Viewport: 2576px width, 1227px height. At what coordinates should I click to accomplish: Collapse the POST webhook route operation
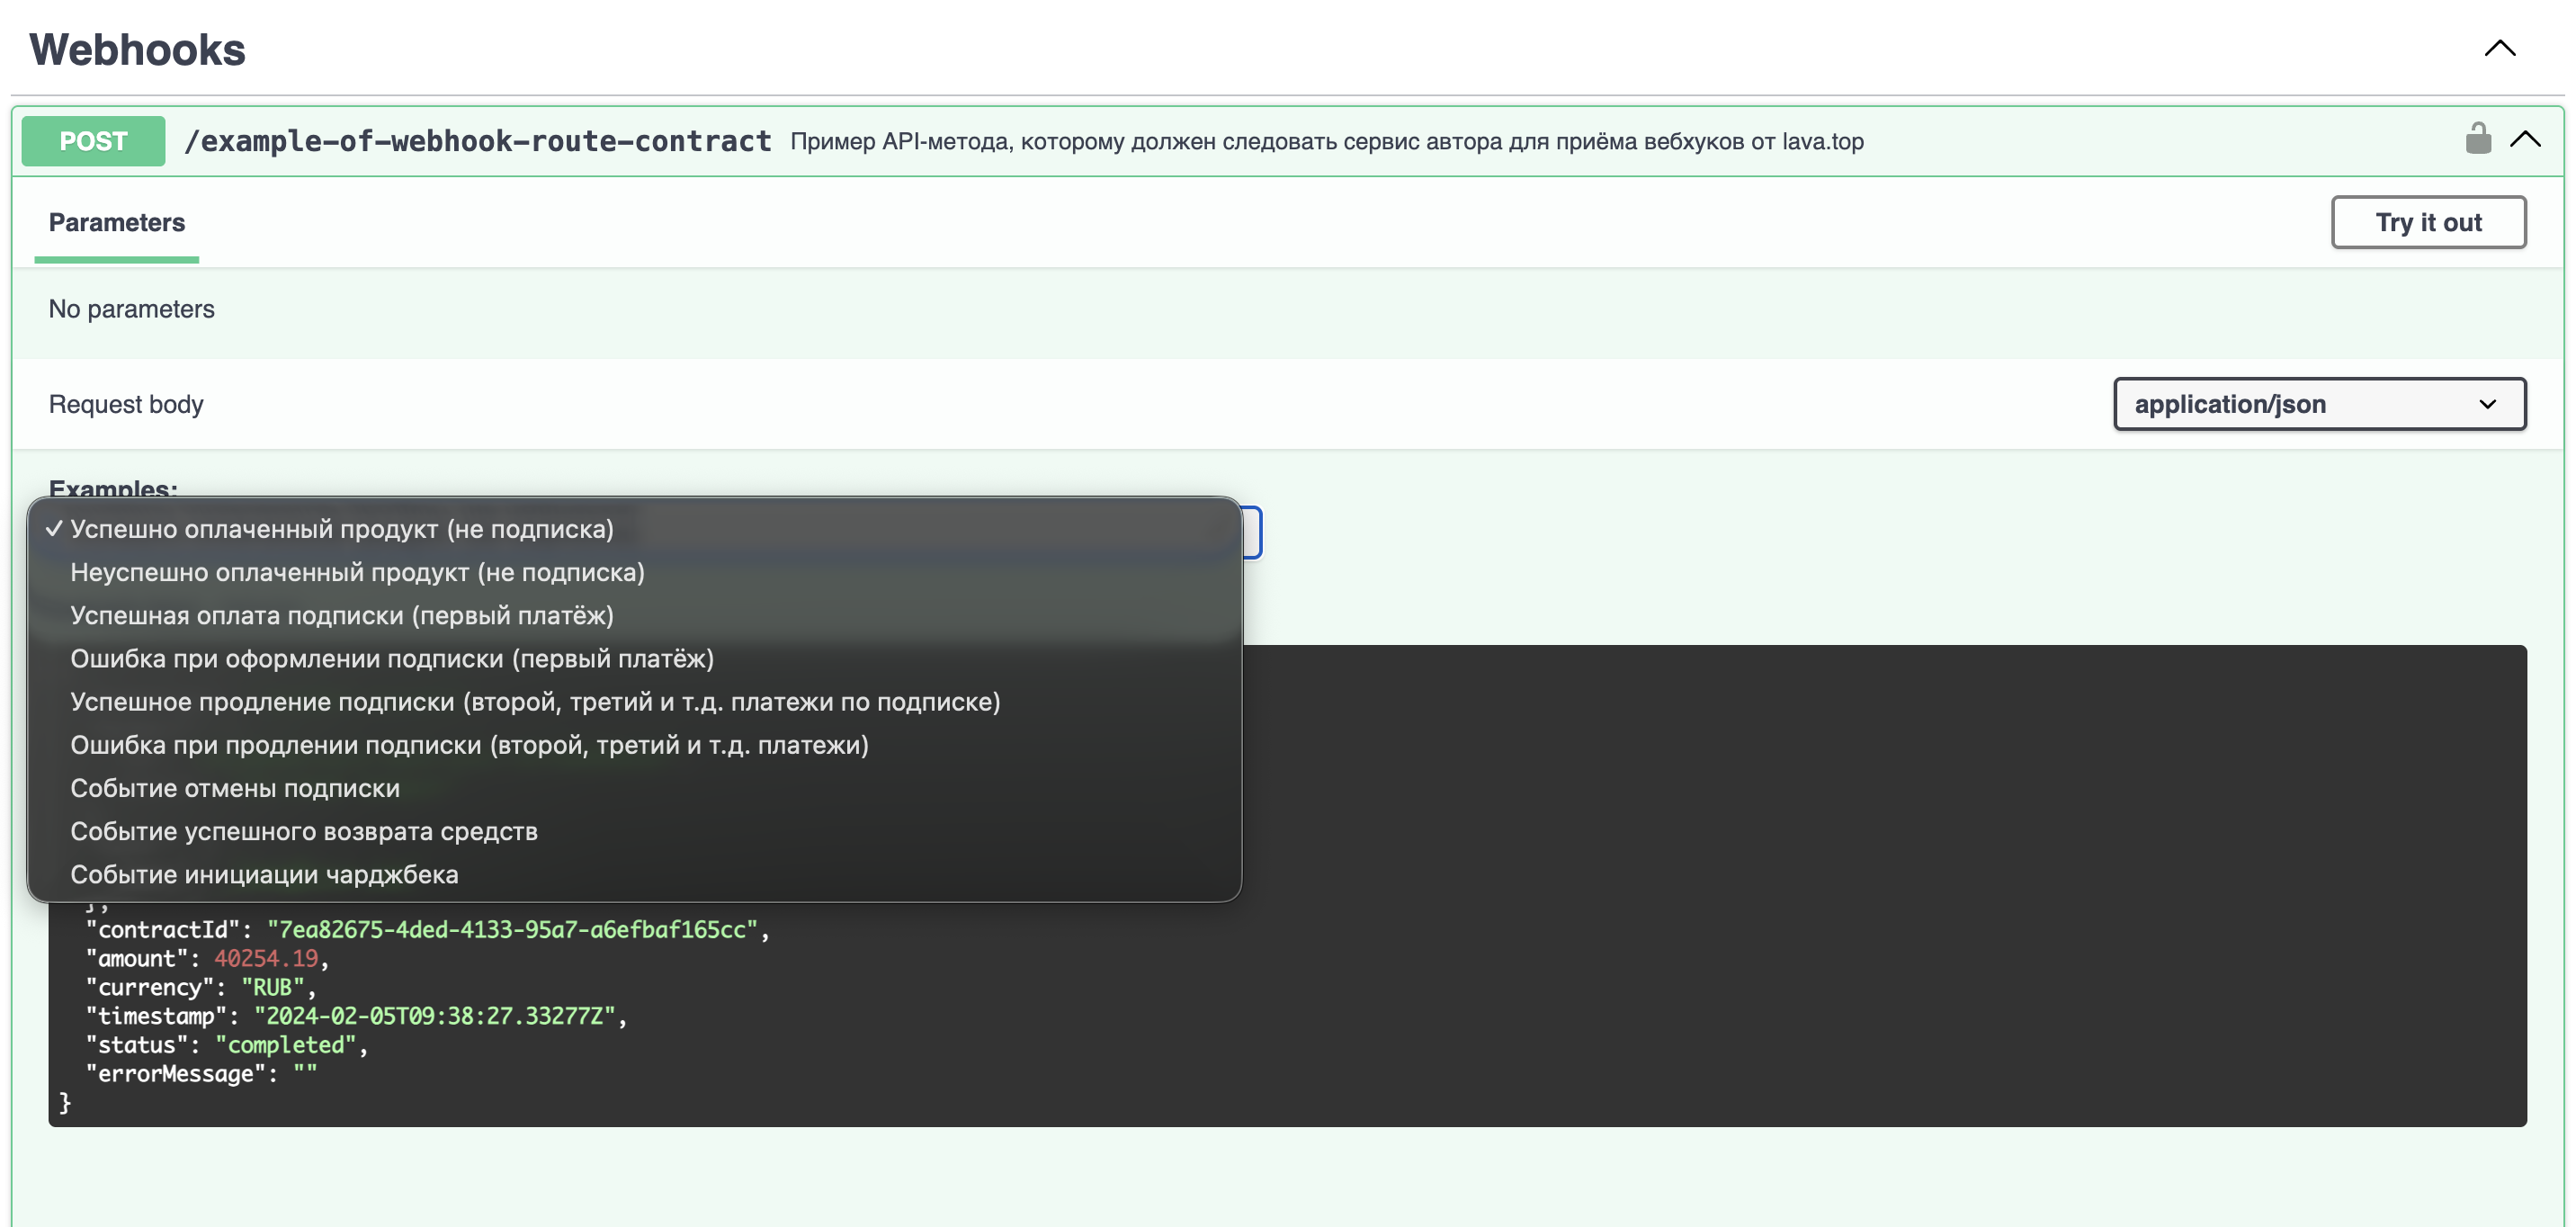click(x=2525, y=139)
